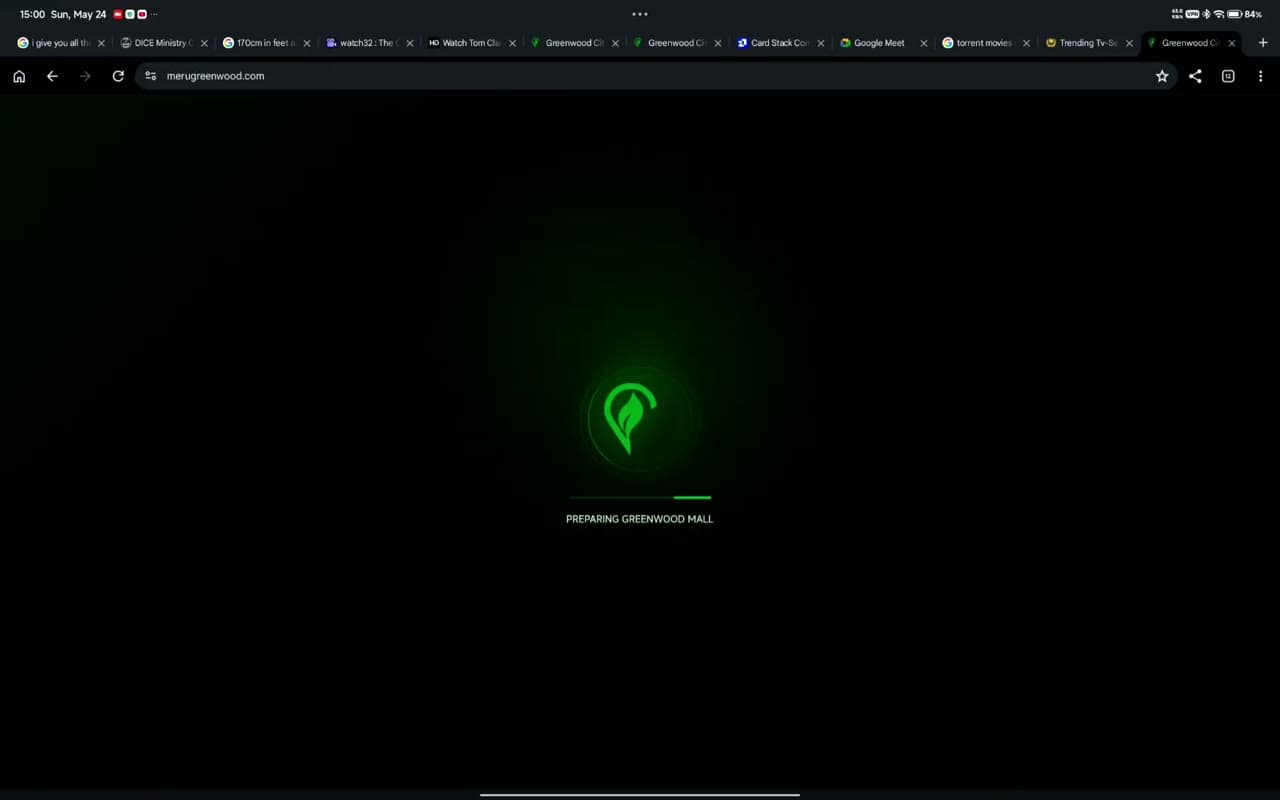Viewport: 1280px width, 800px height.
Task: Go to the browser home page
Action: coord(19,76)
